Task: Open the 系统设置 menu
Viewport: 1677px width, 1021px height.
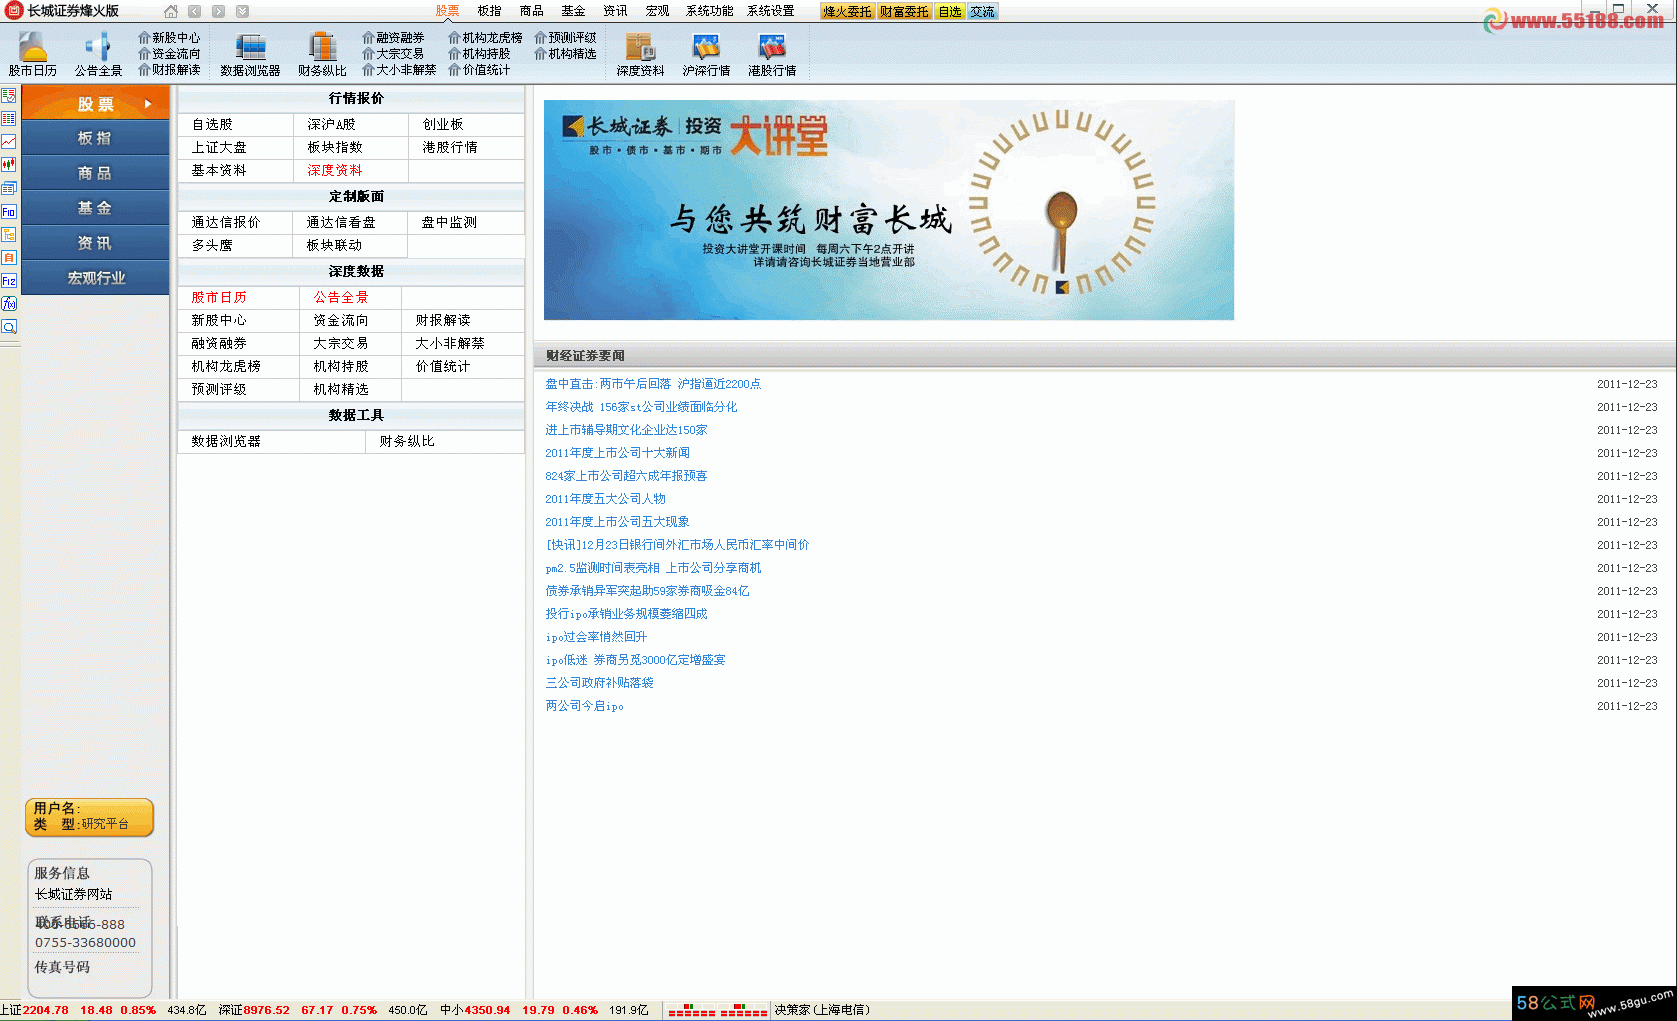Action: point(771,11)
